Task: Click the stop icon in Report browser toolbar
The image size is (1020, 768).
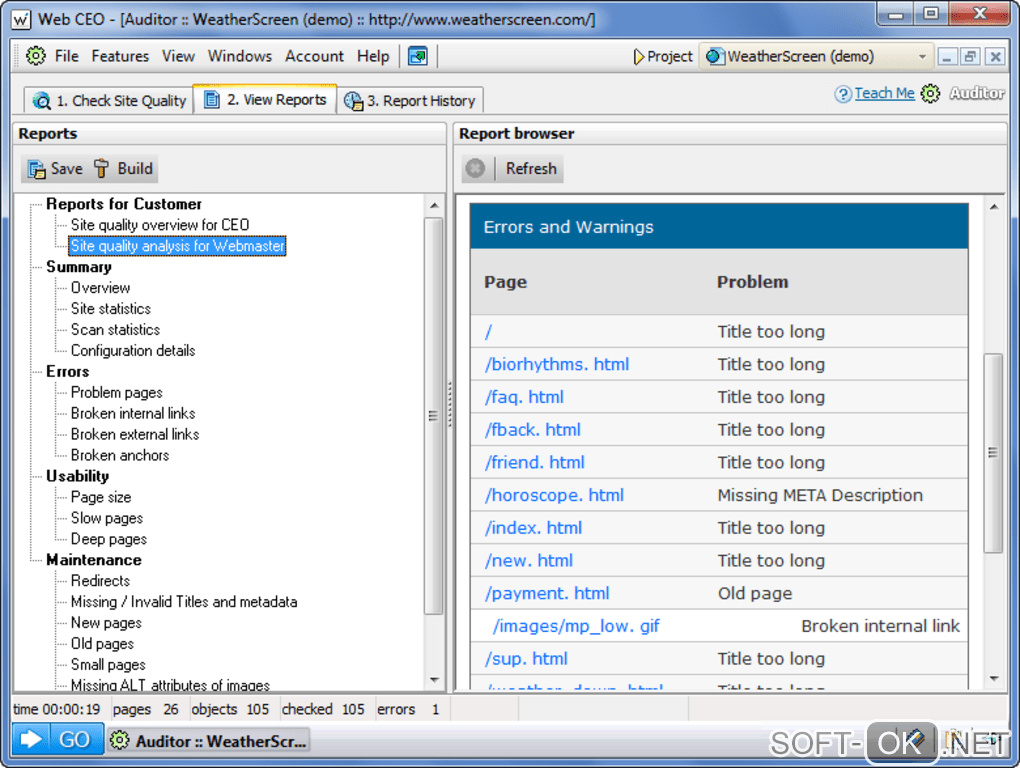Action: point(475,168)
